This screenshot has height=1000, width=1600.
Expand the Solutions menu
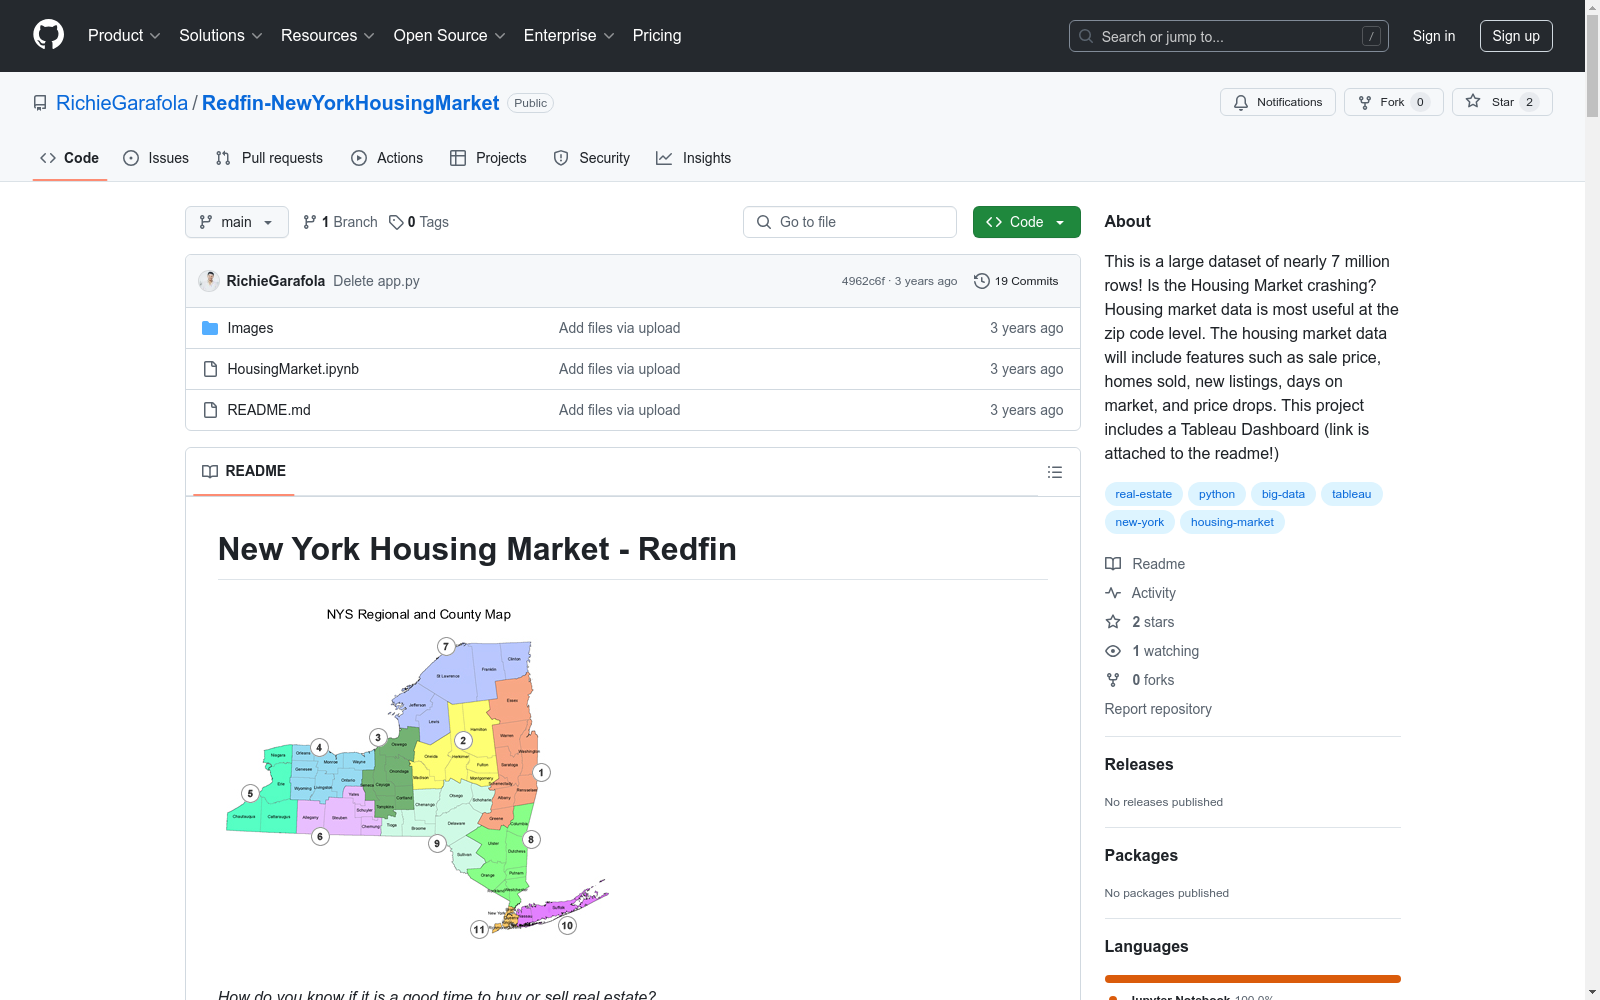pos(221,35)
